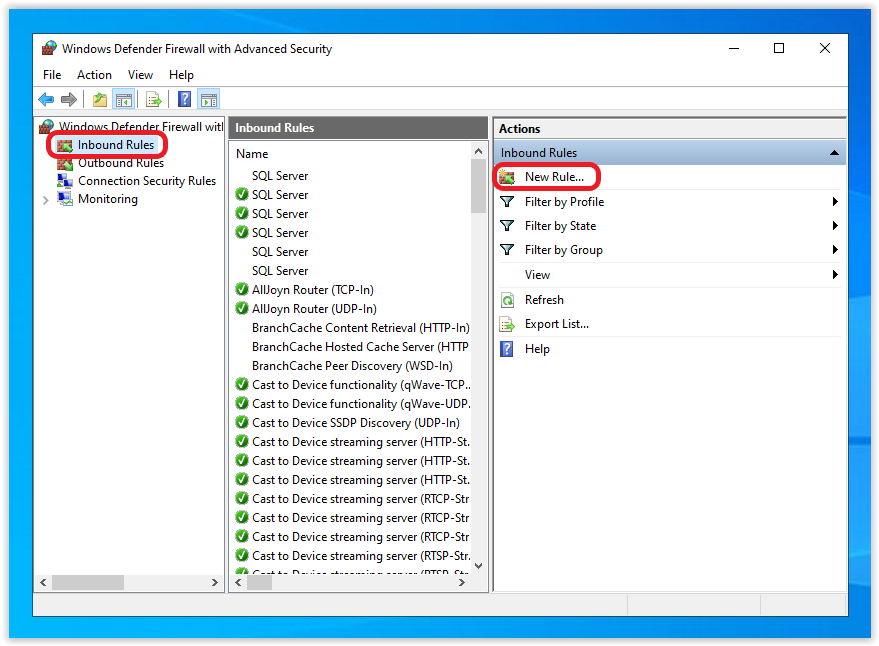Toggle the Show/Hide Console Tree toolbar button

click(x=124, y=99)
